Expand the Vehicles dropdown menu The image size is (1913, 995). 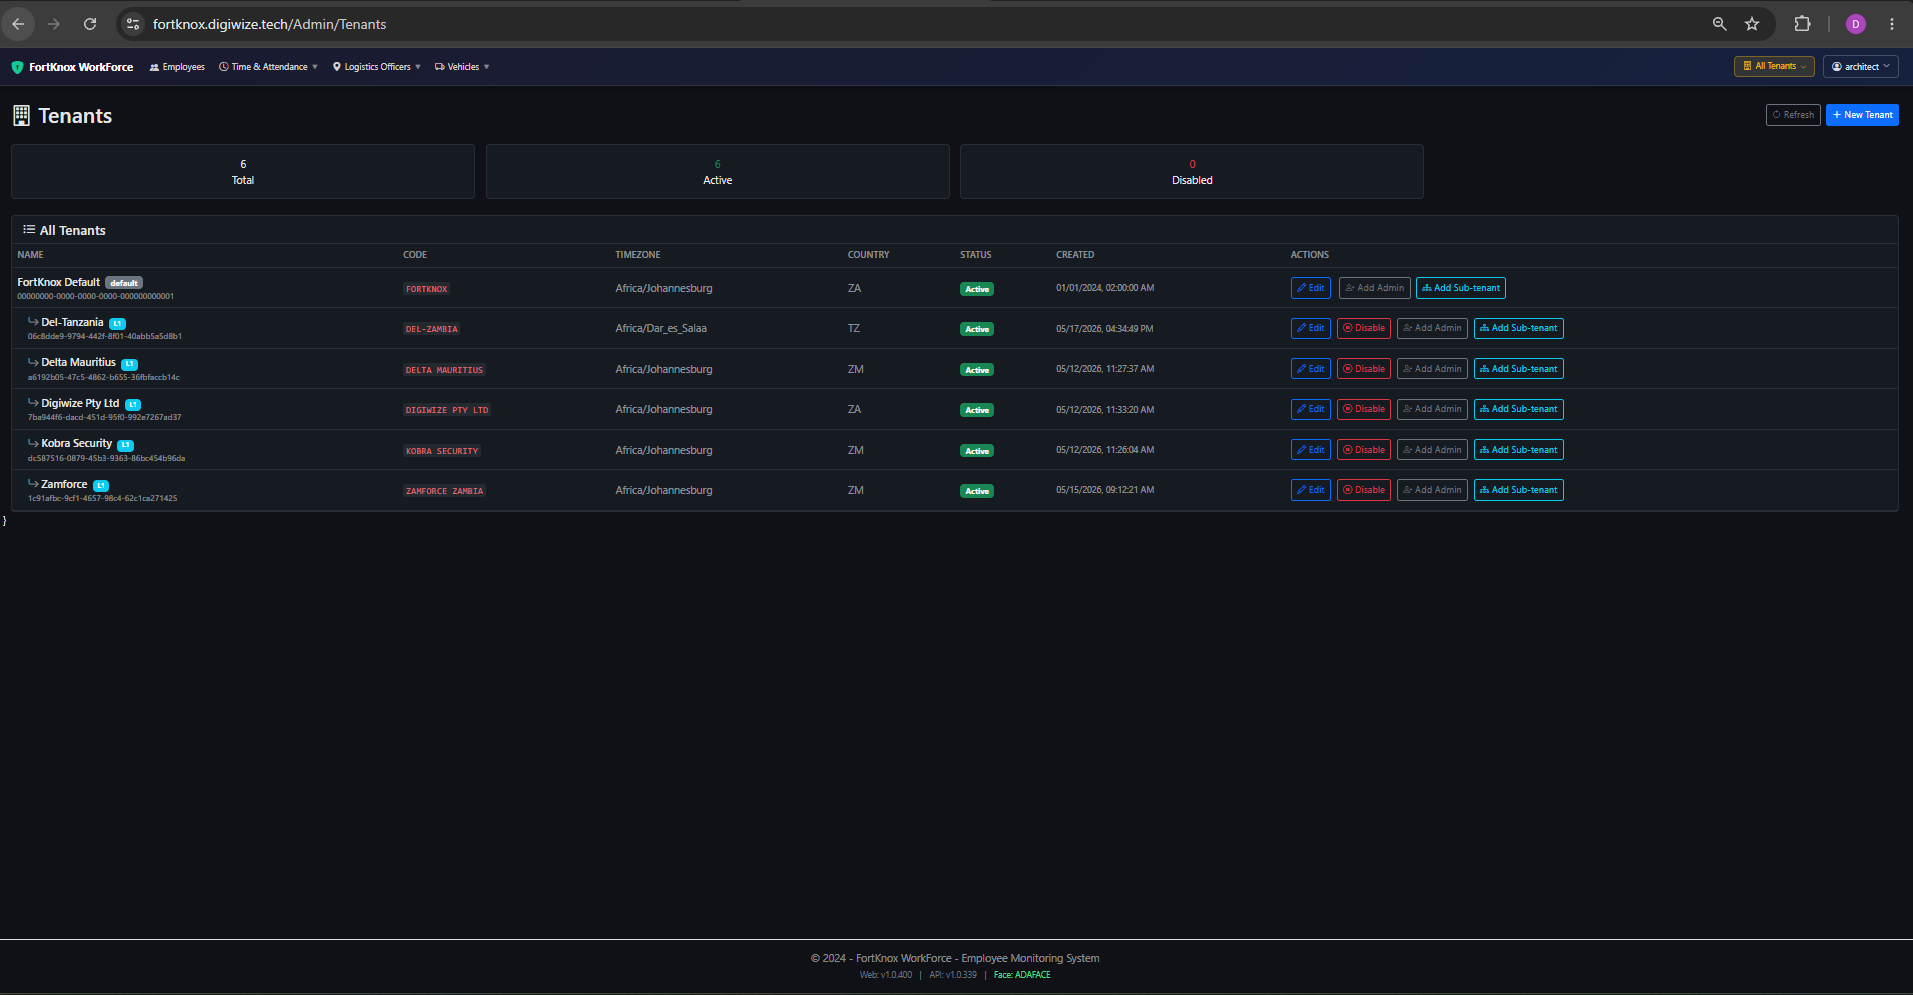click(462, 67)
